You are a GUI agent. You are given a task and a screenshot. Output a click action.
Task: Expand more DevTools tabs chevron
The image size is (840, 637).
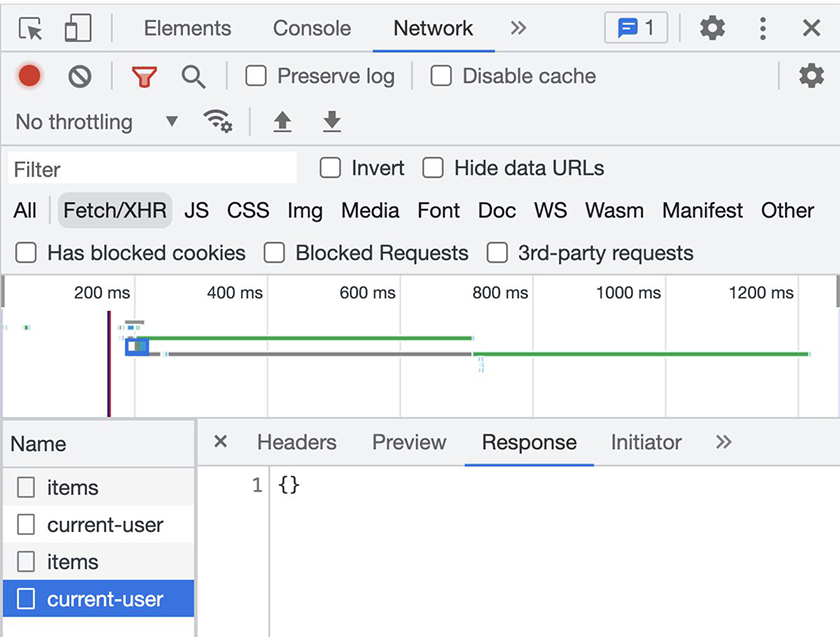coord(518,28)
